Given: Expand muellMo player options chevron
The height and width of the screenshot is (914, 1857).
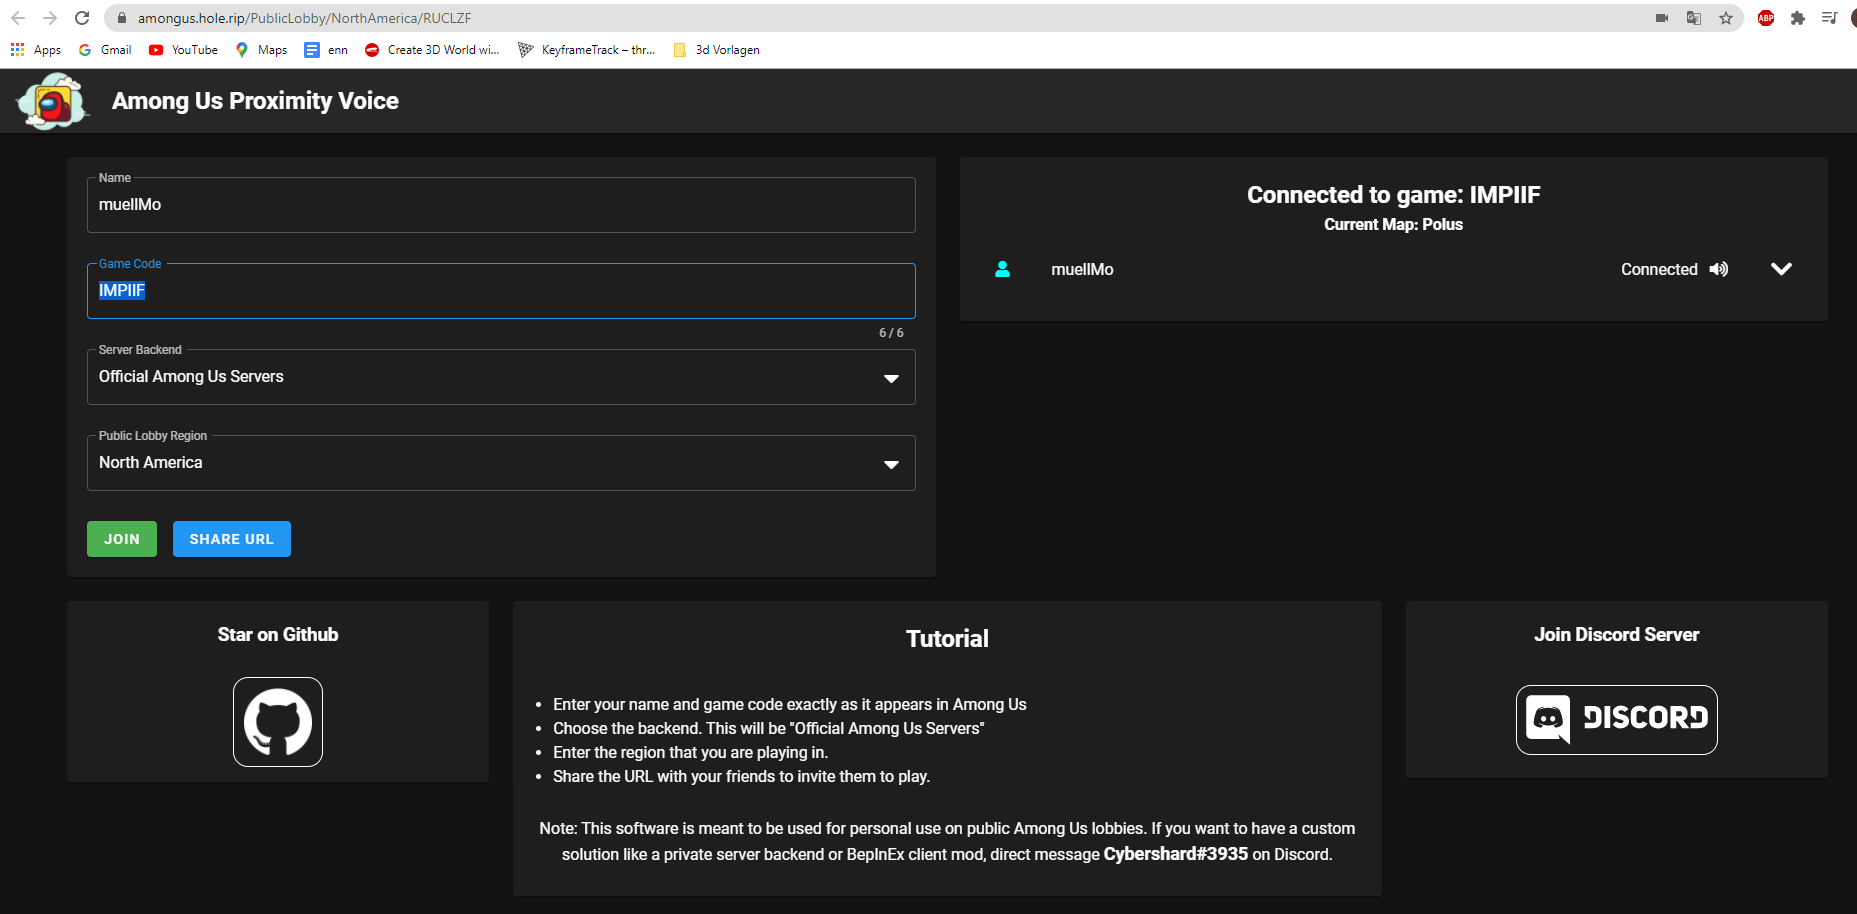Looking at the screenshot, I should coord(1781,269).
